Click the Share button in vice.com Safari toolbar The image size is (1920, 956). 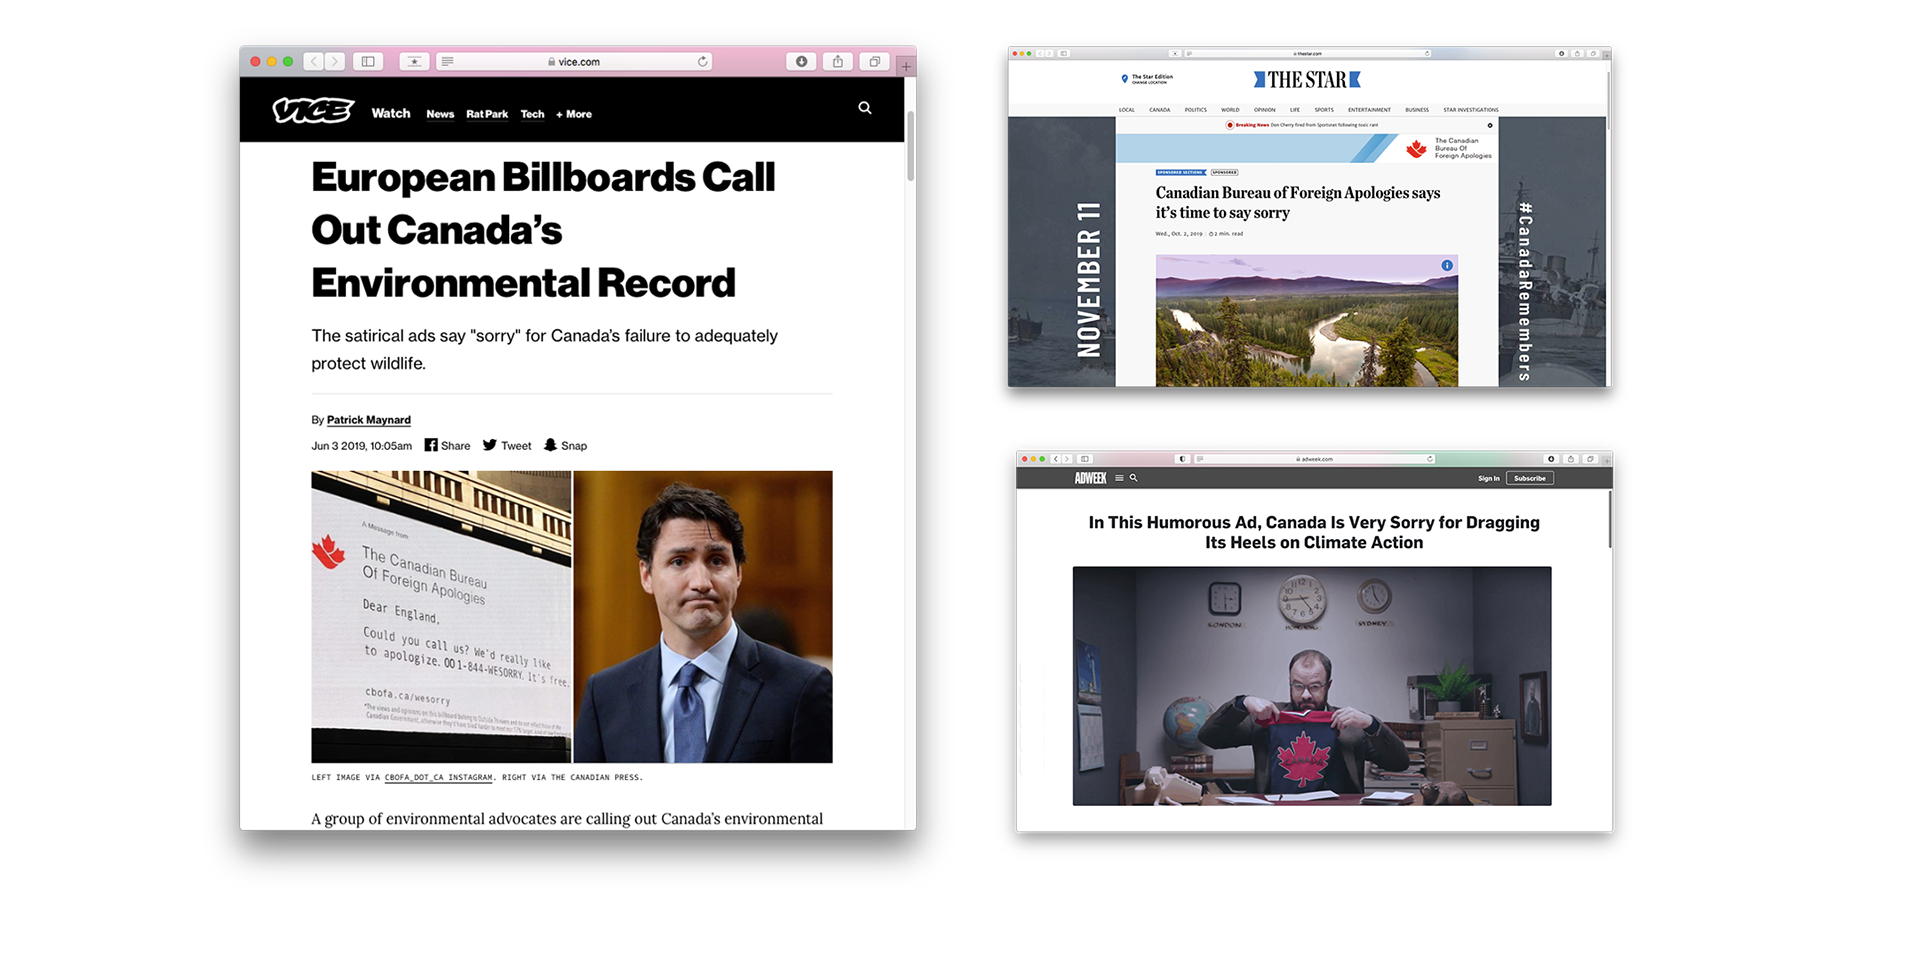838,61
